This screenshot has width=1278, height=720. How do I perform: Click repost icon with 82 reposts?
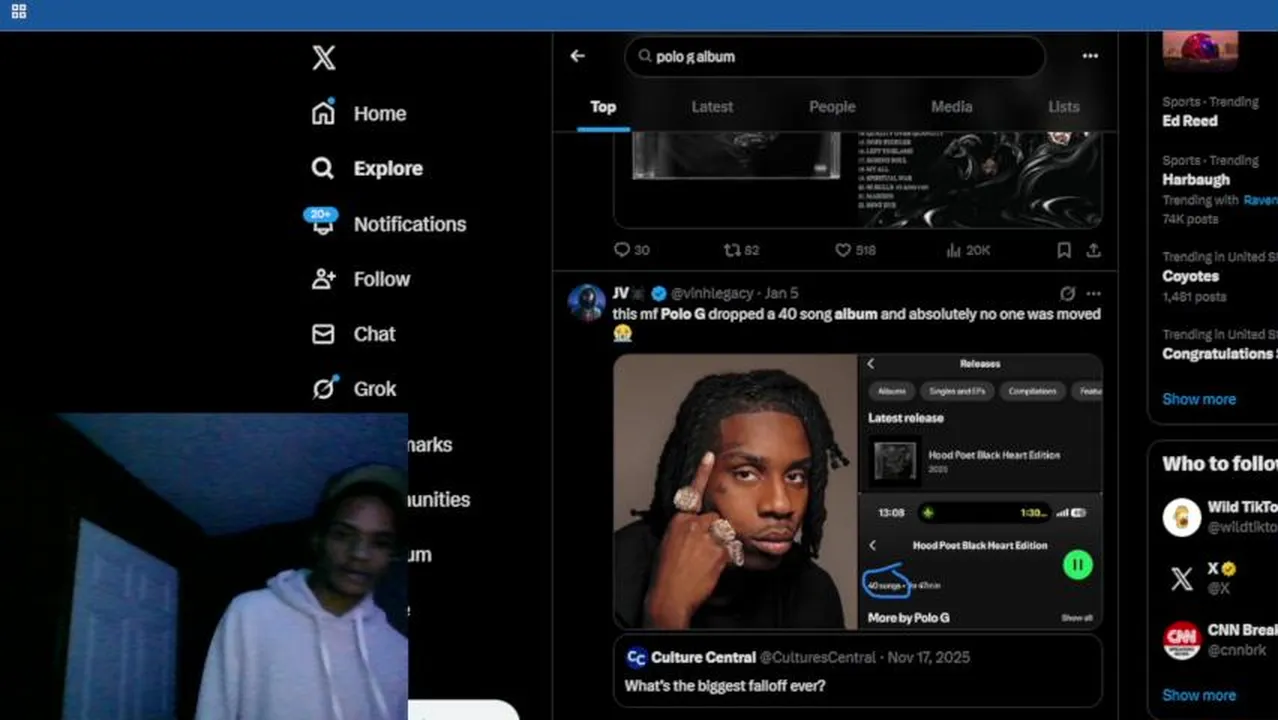click(732, 250)
